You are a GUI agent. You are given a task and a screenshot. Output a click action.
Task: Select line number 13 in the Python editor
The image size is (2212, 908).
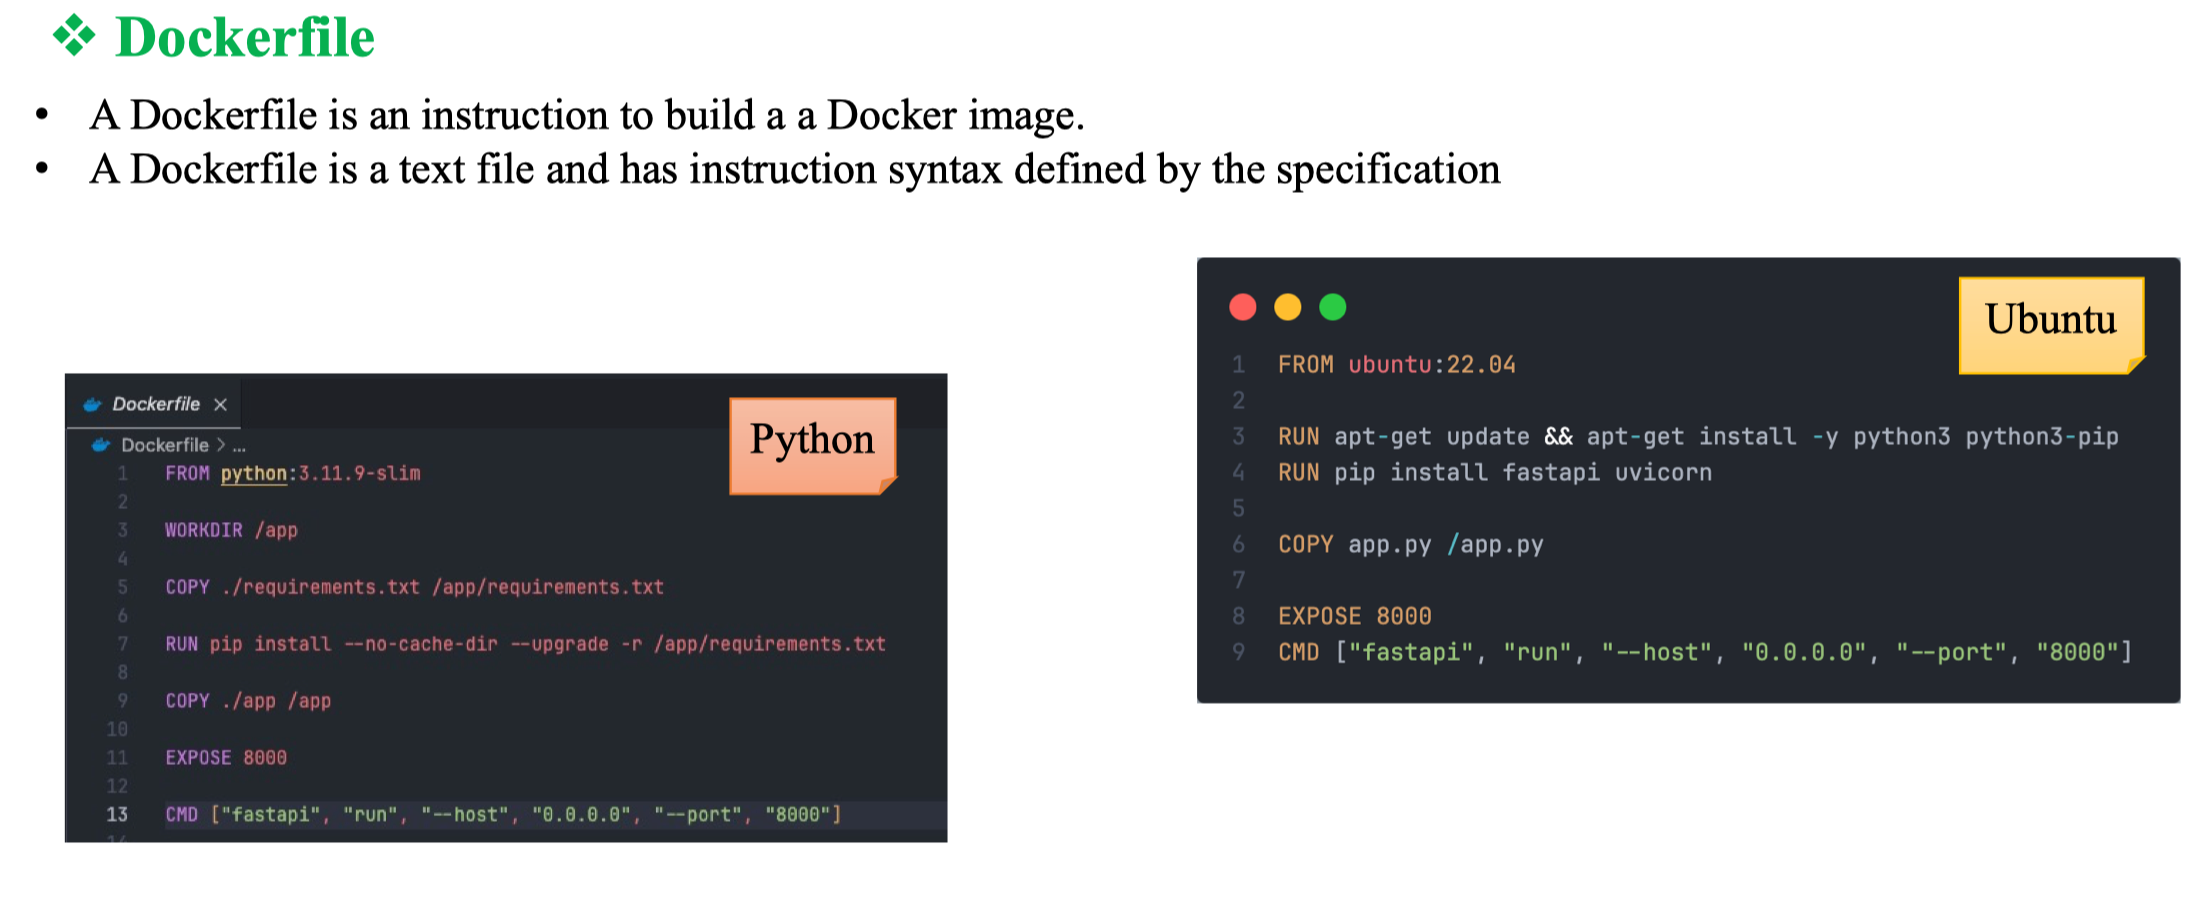pos(117,815)
